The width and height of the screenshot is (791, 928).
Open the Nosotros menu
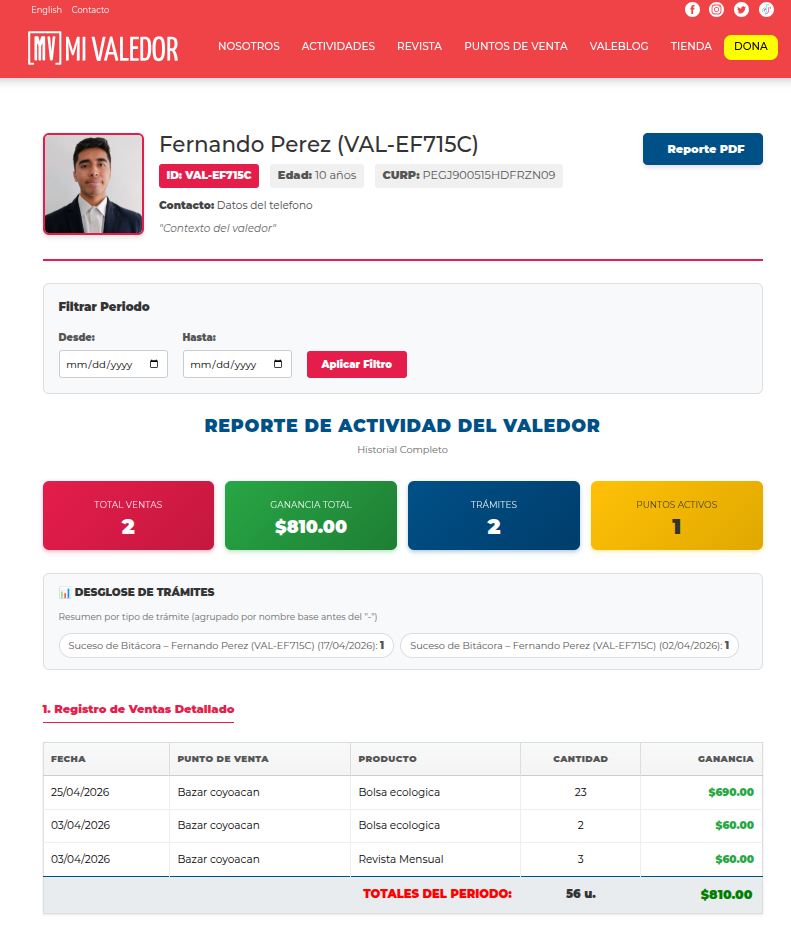click(x=248, y=46)
